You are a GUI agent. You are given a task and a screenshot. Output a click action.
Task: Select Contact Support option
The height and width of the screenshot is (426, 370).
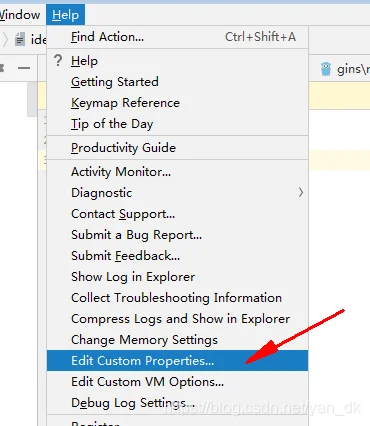tap(177, 214)
